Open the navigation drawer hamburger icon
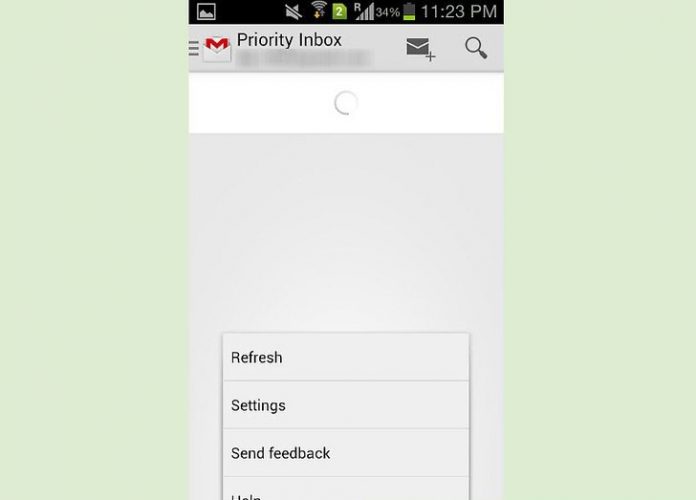 click(194, 48)
